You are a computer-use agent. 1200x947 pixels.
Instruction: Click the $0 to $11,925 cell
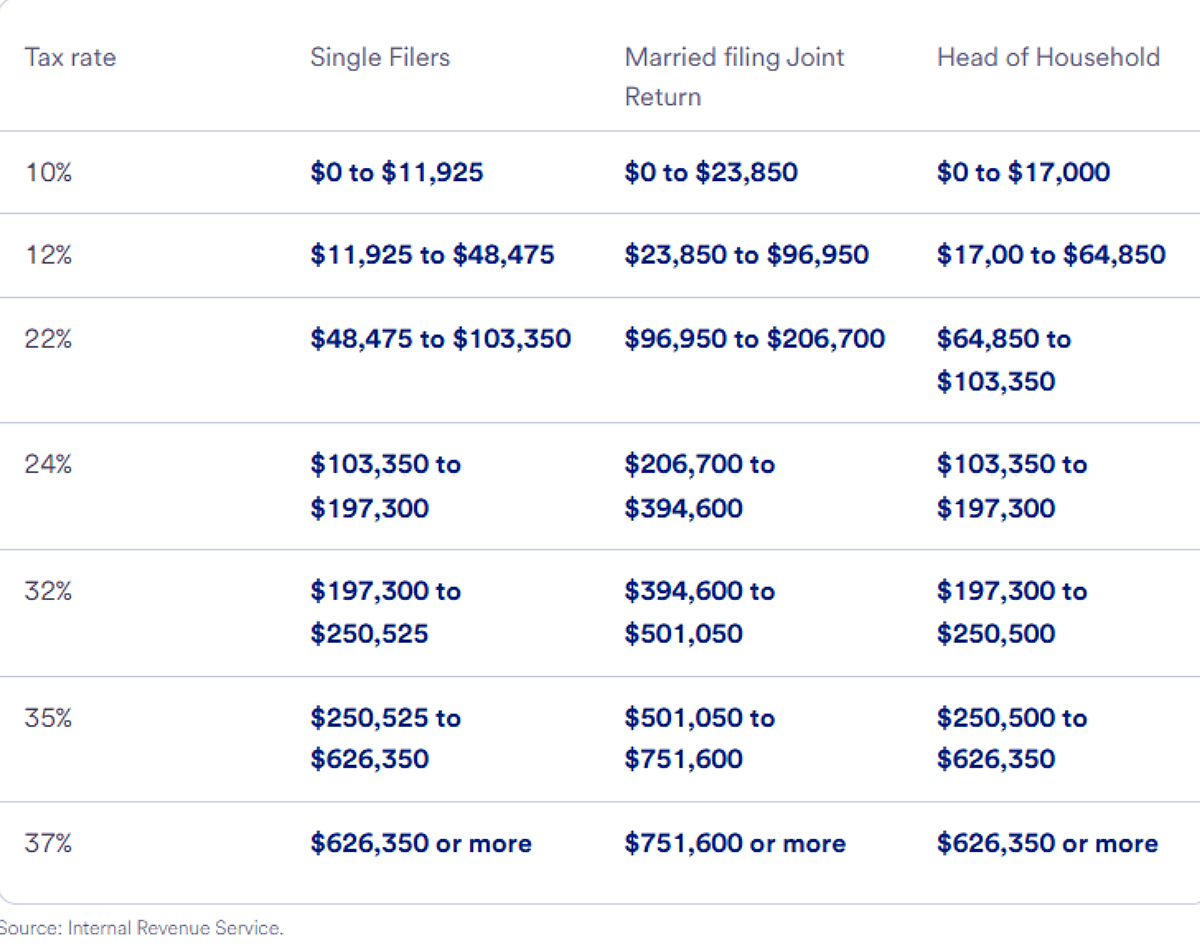click(x=396, y=172)
